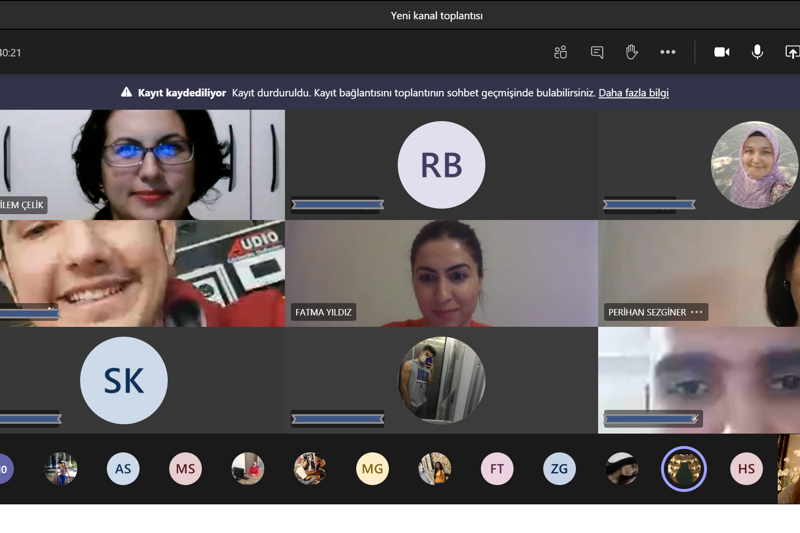The width and height of the screenshot is (800, 533).
Task: Click the MG avatar in participant strip
Action: point(372,468)
